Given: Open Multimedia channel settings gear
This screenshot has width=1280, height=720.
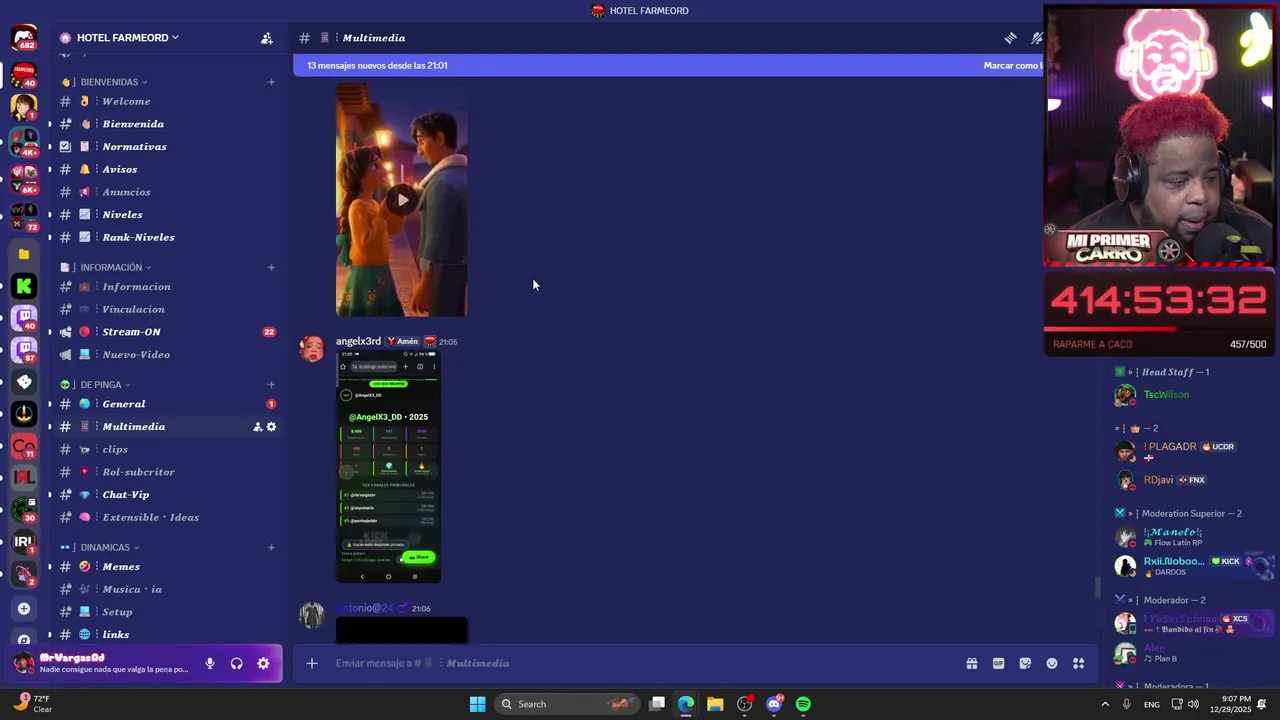Looking at the screenshot, I should [271, 427].
